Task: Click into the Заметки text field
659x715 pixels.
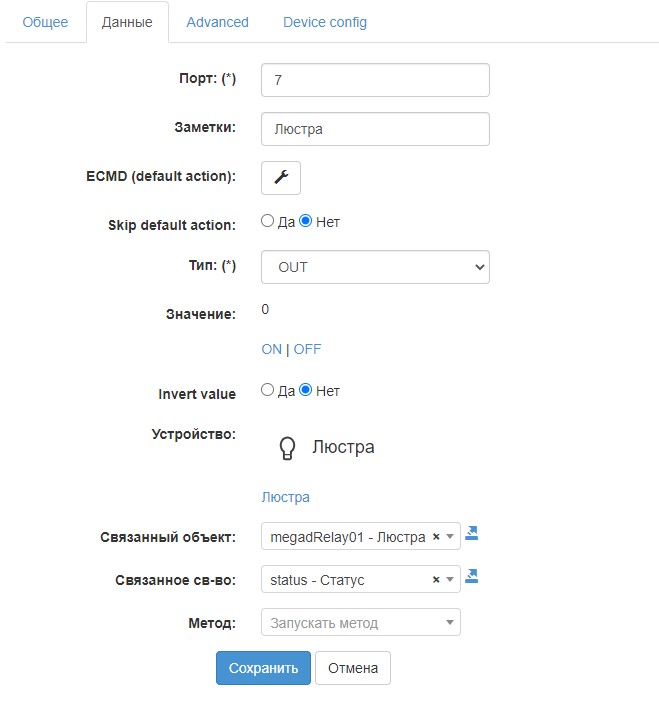Action: pyautogui.click(x=375, y=129)
